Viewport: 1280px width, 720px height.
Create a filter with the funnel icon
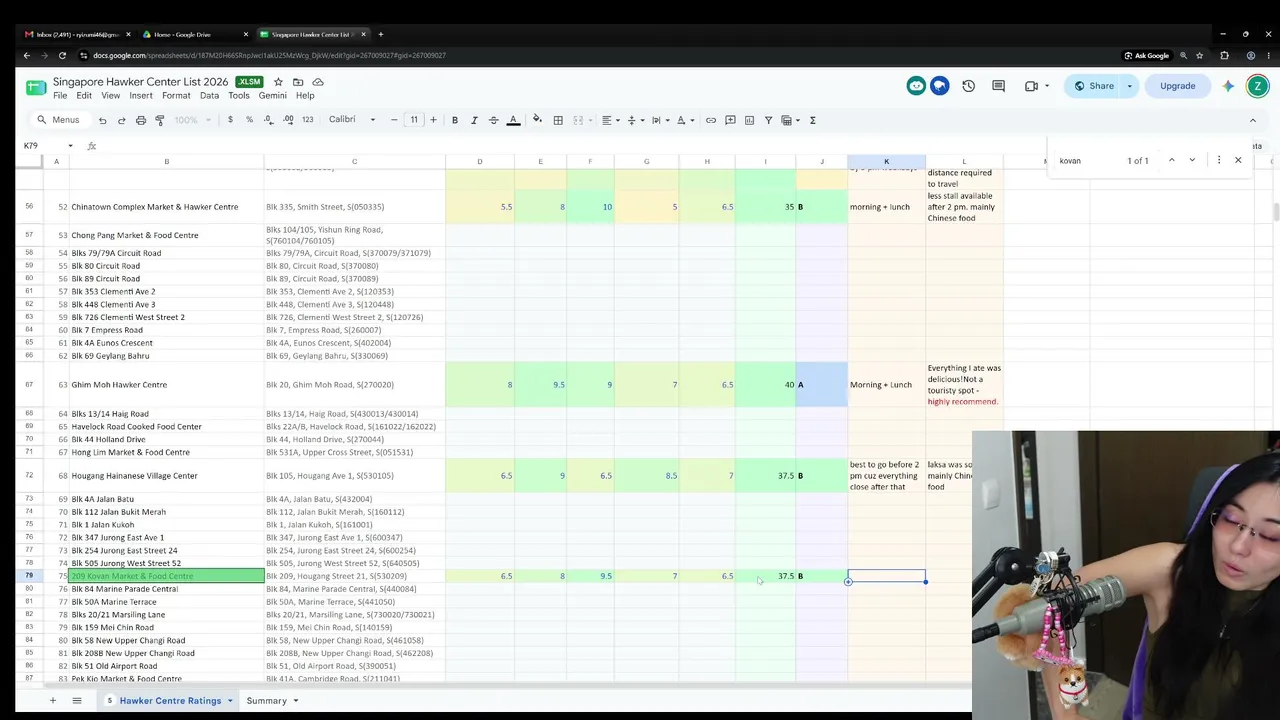click(768, 120)
